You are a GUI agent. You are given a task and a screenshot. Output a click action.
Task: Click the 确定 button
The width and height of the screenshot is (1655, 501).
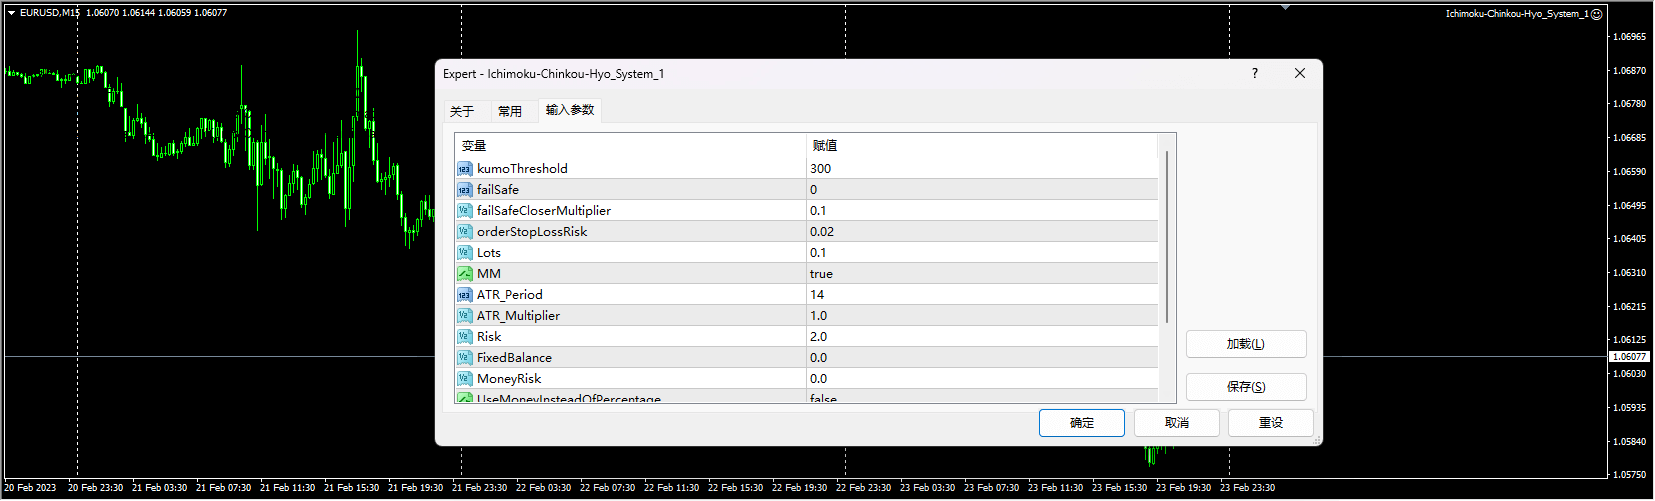tap(1082, 423)
